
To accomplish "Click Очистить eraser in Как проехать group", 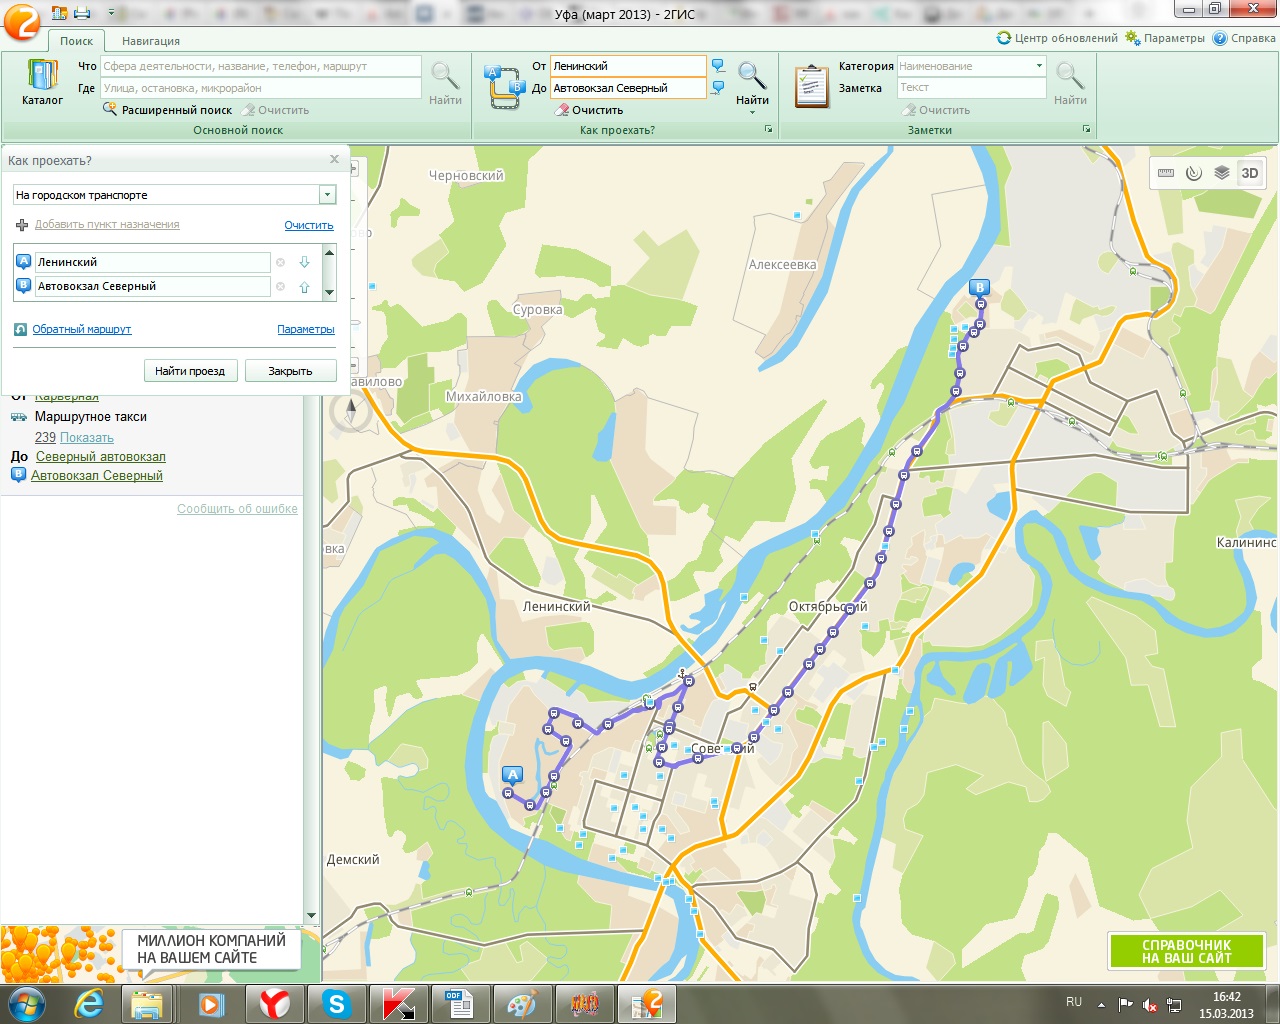I will (x=590, y=110).
